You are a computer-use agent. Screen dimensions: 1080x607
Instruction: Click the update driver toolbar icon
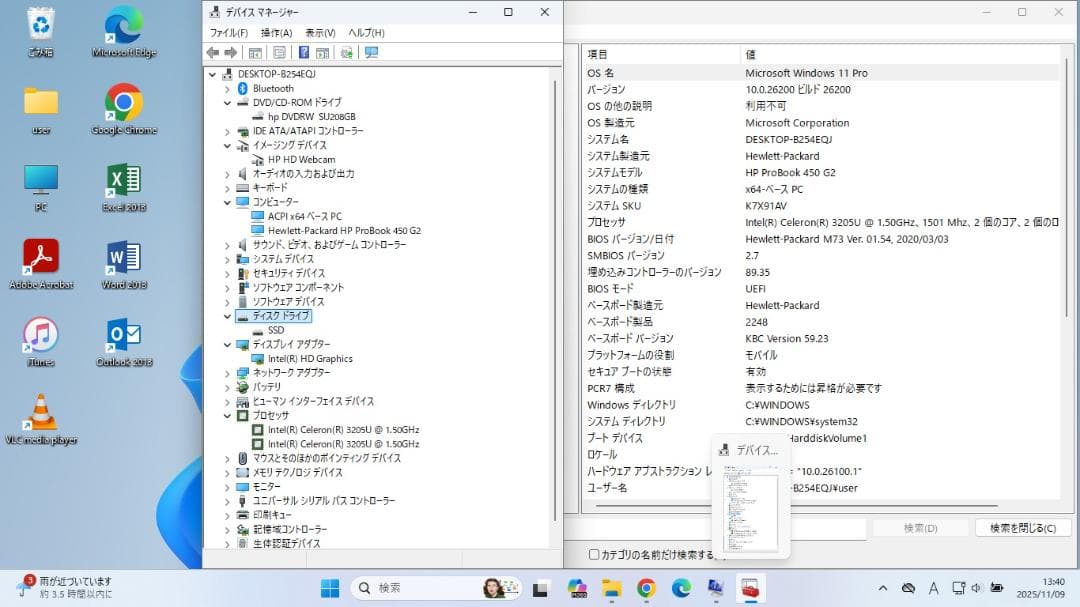tap(346, 52)
